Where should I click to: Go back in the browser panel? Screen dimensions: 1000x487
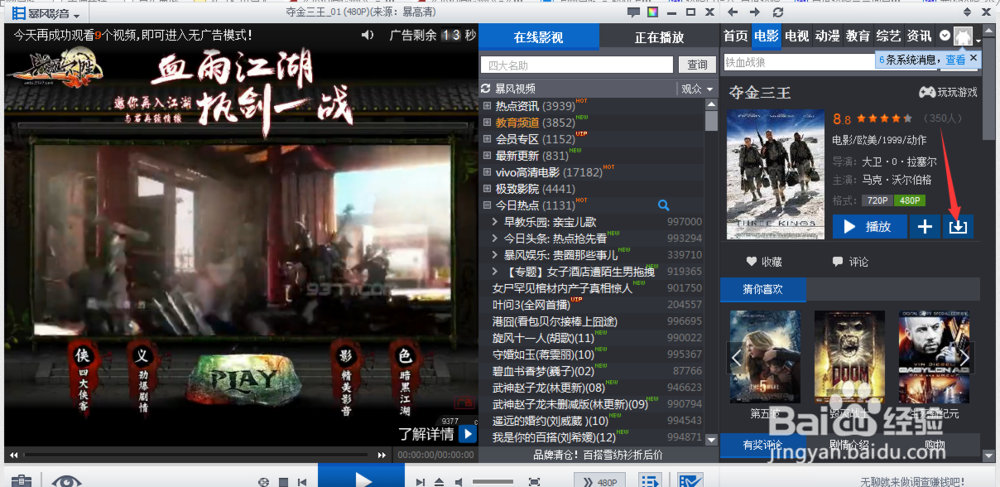[733, 12]
